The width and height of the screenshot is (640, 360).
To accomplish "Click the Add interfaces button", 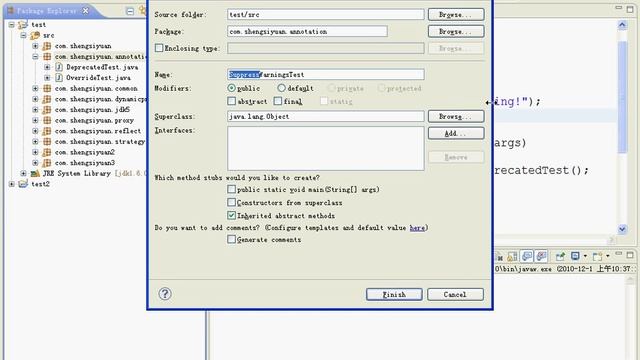I will click(x=456, y=133).
